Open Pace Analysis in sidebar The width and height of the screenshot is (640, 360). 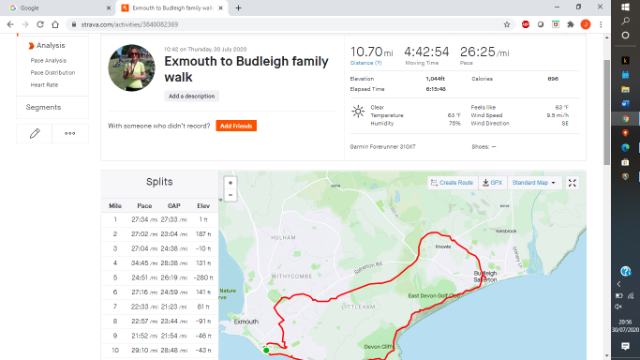coord(49,60)
